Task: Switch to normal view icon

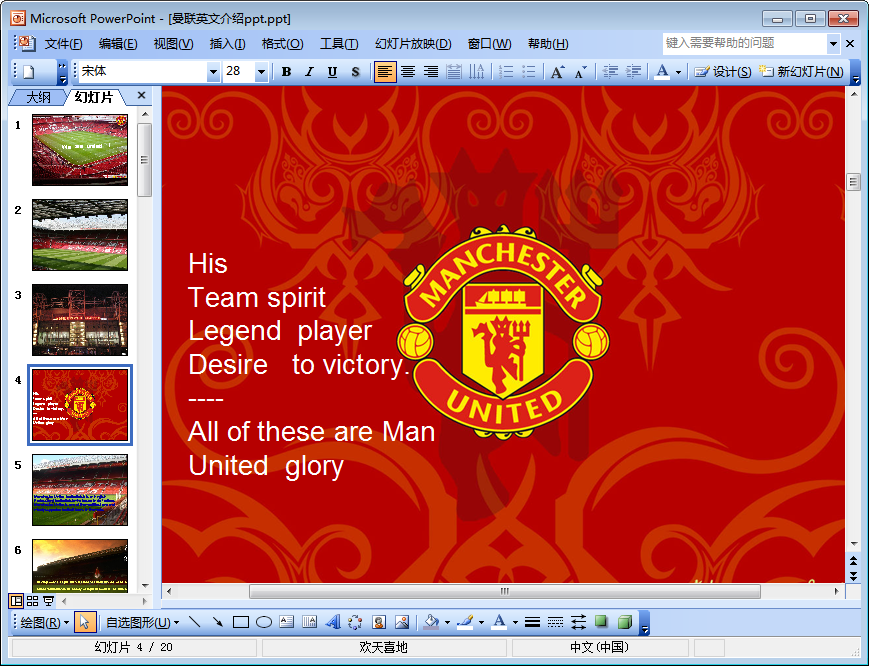Action: (x=17, y=601)
